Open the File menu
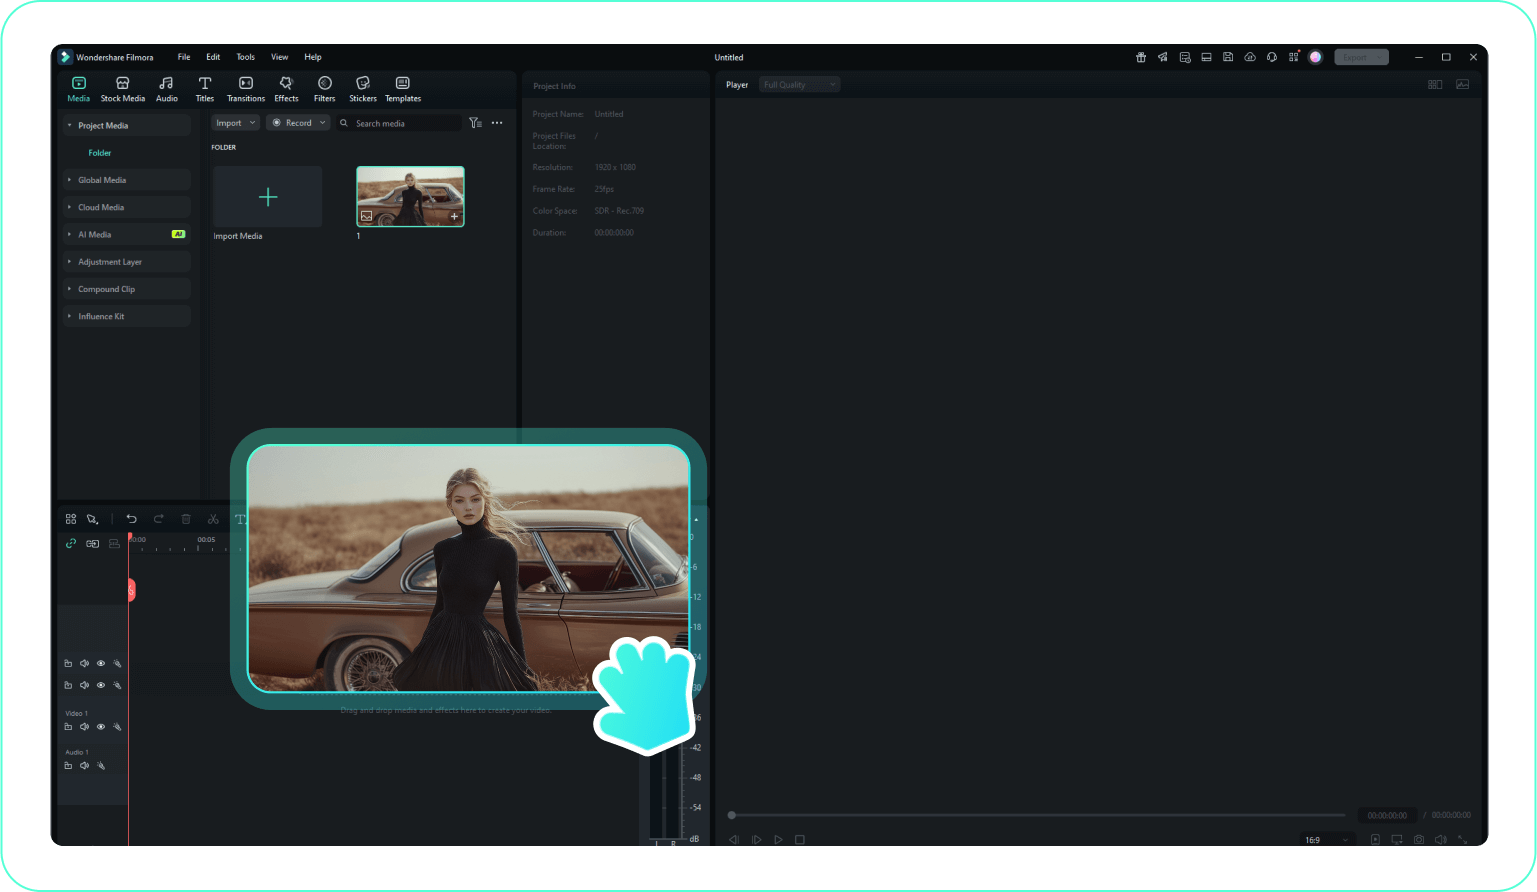 (184, 57)
